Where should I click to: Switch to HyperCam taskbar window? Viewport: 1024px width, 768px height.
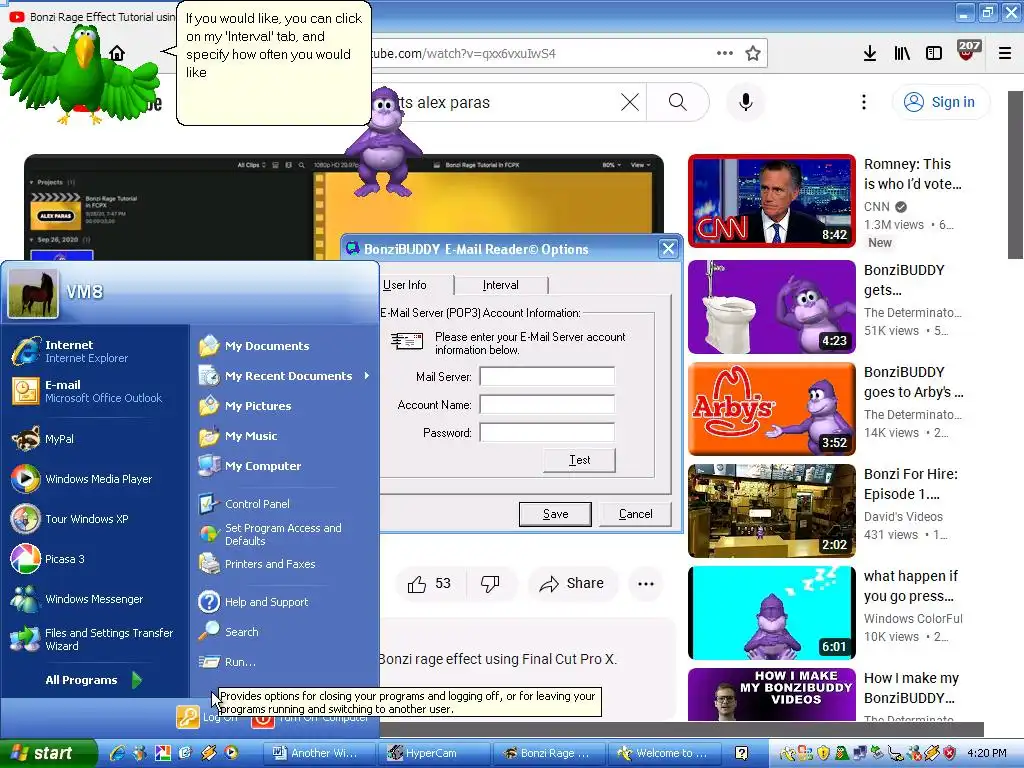point(434,753)
